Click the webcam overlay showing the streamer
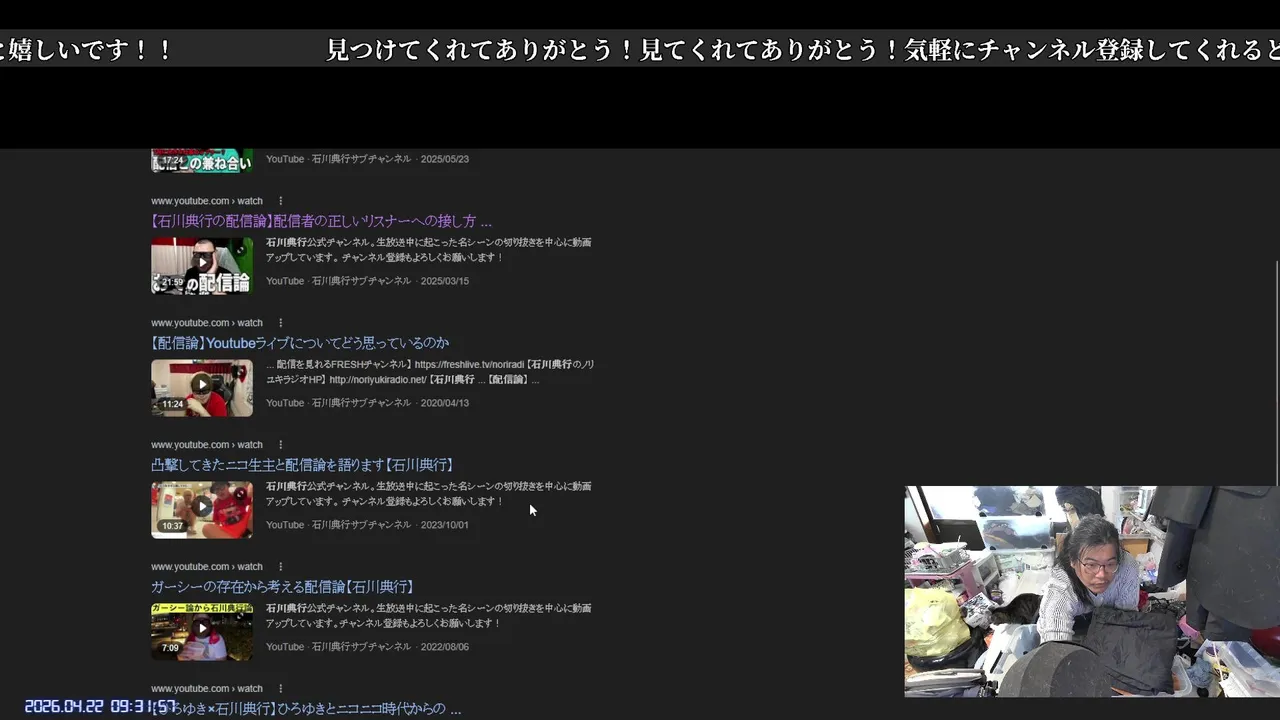The height and width of the screenshot is (720, 1280). [1091, 591]
